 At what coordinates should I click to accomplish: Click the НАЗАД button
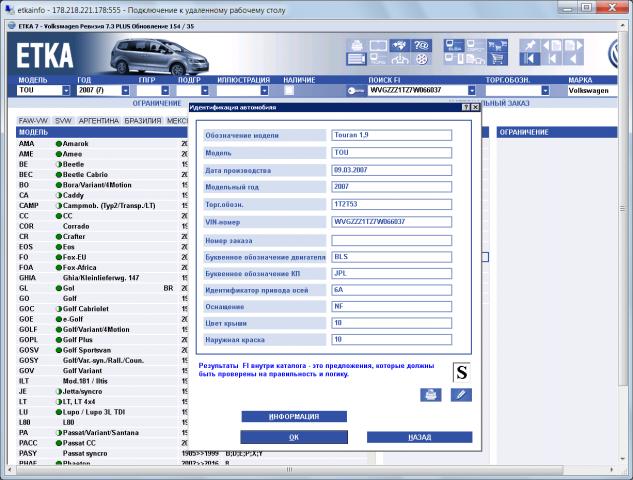click(419, 437)
